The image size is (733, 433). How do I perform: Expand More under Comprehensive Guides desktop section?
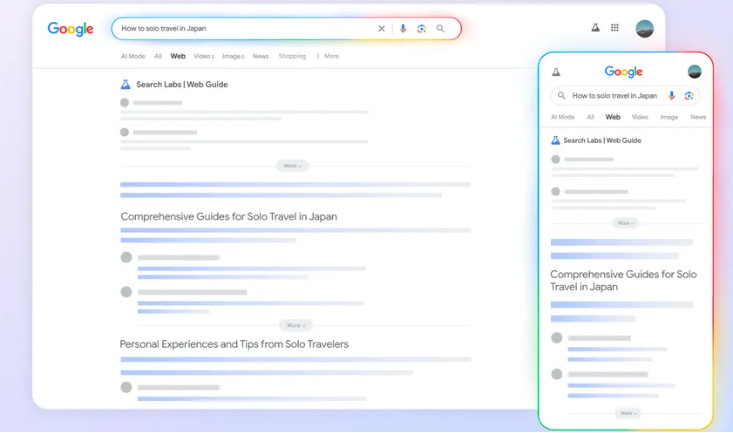click(296, 325)
